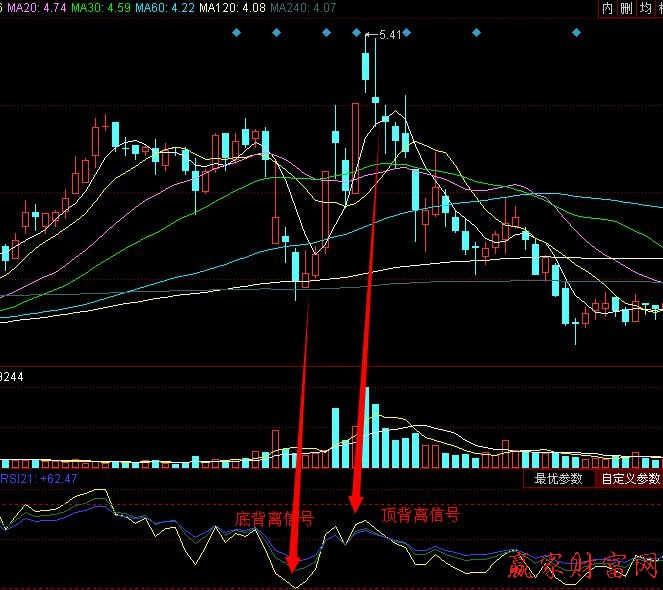663x590 pixels.
Task: Open the 自定义参数 tab
Action: pos(630,479)
